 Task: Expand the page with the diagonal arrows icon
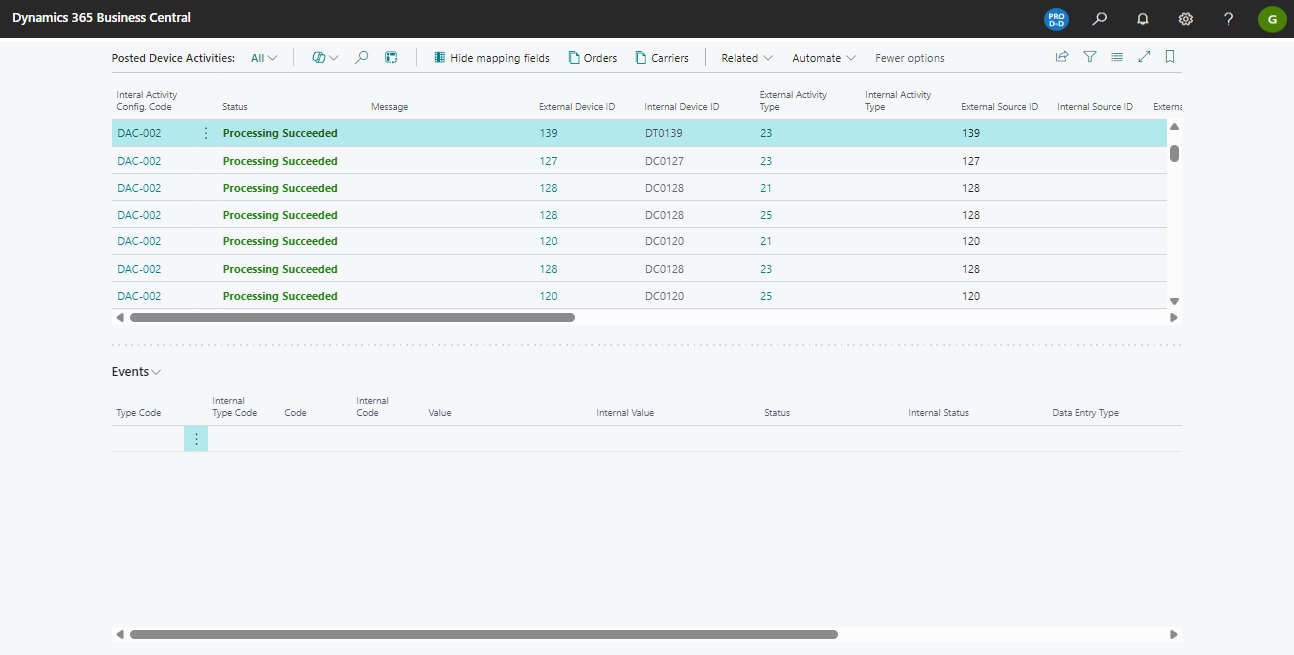point(1145,57)
